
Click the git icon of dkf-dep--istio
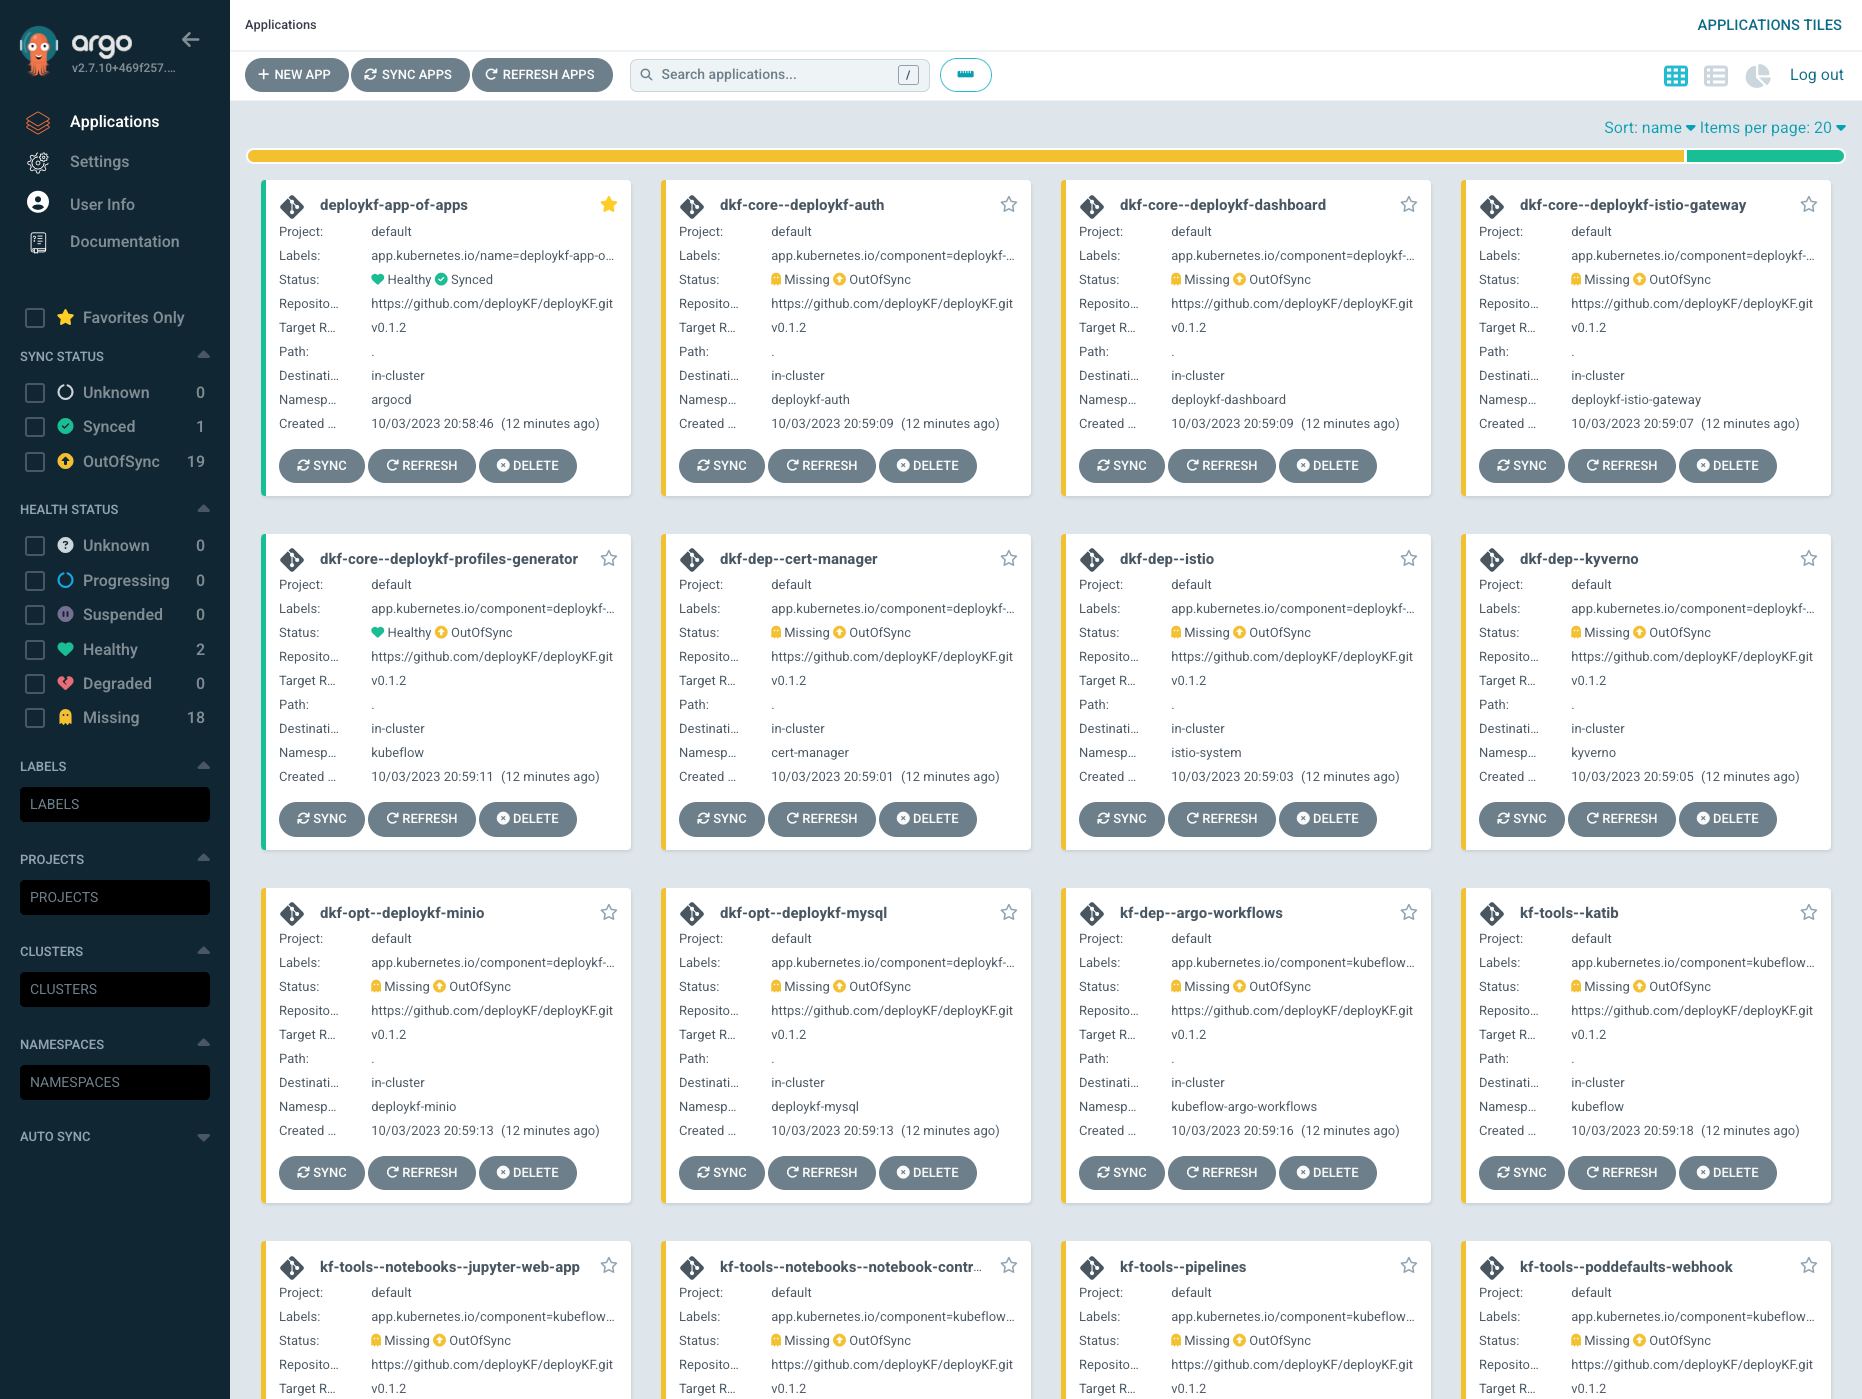tap(1092, 560)
